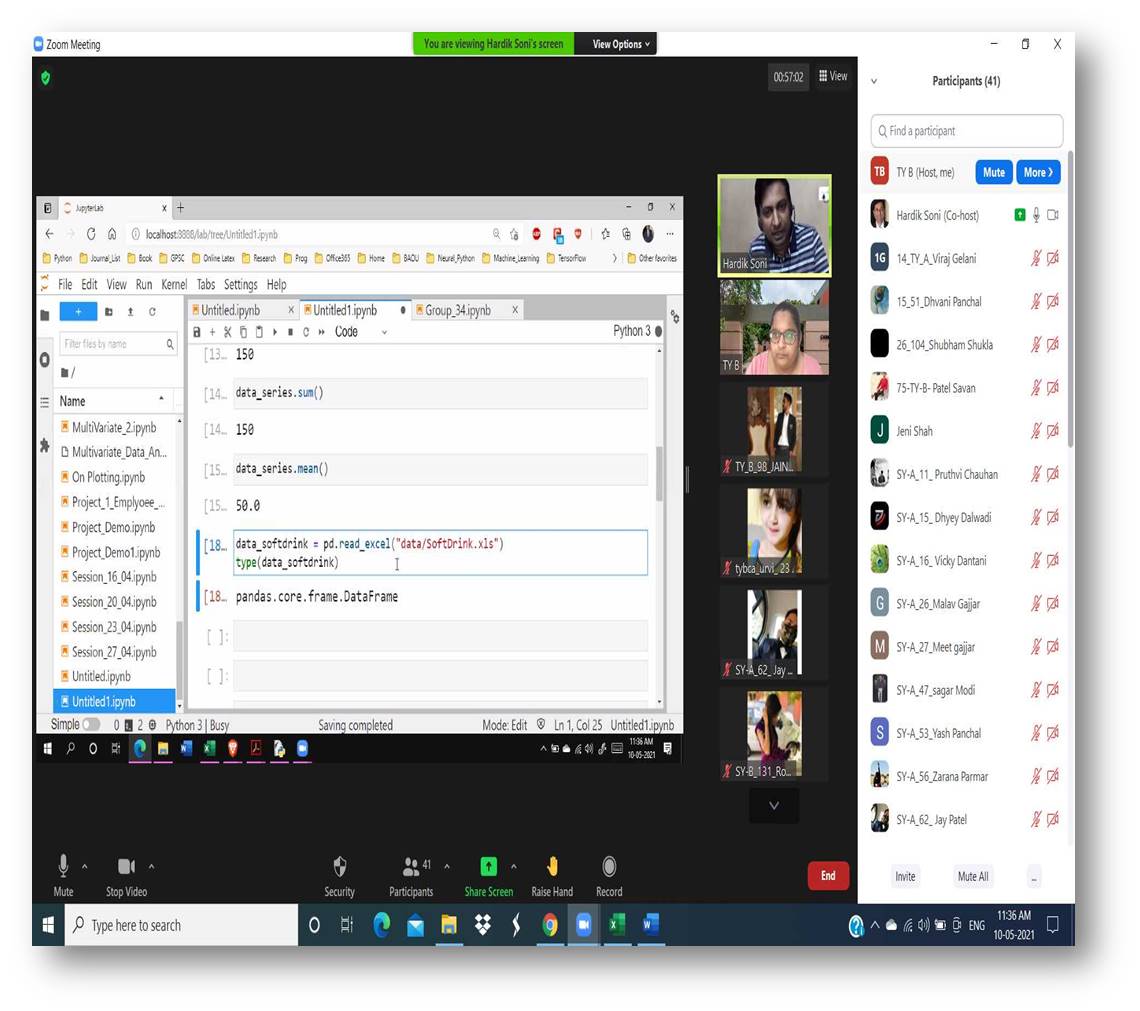Screen dimensions: 1140x1011
Task: Open Share Screen from the Zoom toolbar
Action: 488,866
